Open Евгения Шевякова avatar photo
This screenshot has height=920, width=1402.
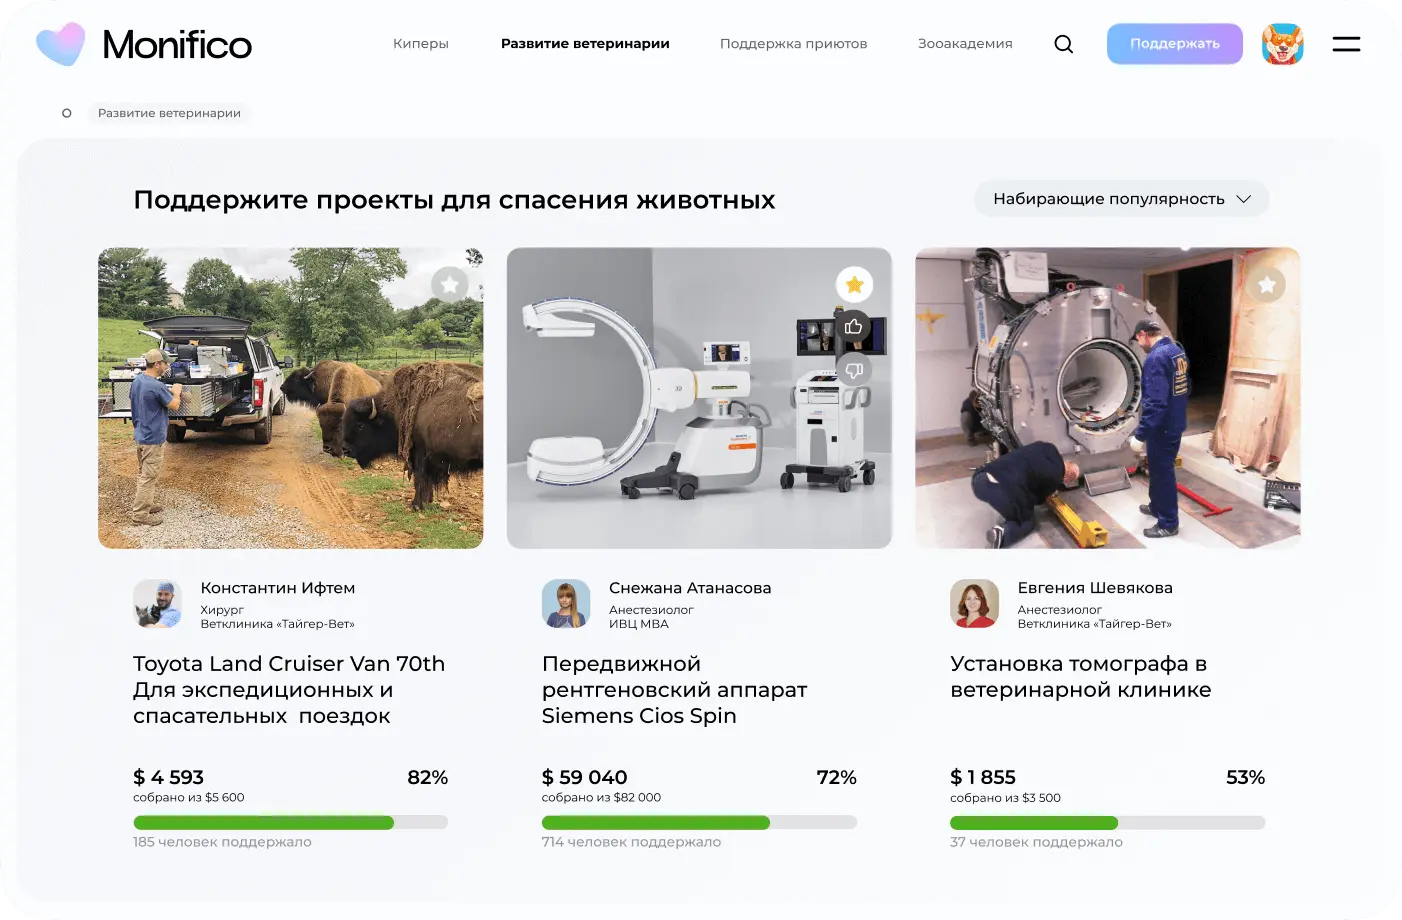[x=975, y=604]
